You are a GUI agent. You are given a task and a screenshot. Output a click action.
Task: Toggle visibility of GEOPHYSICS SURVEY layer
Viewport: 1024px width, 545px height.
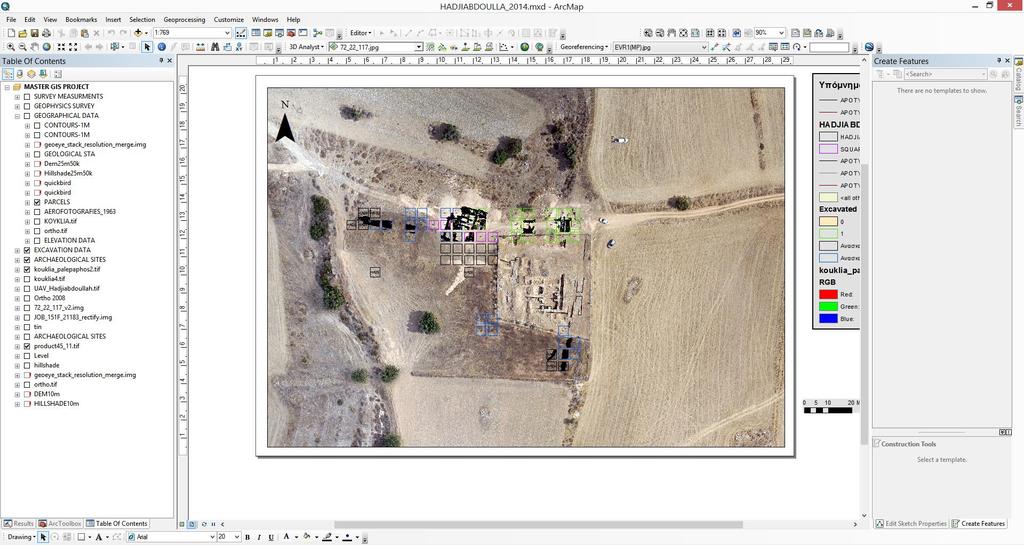(27, 106)
